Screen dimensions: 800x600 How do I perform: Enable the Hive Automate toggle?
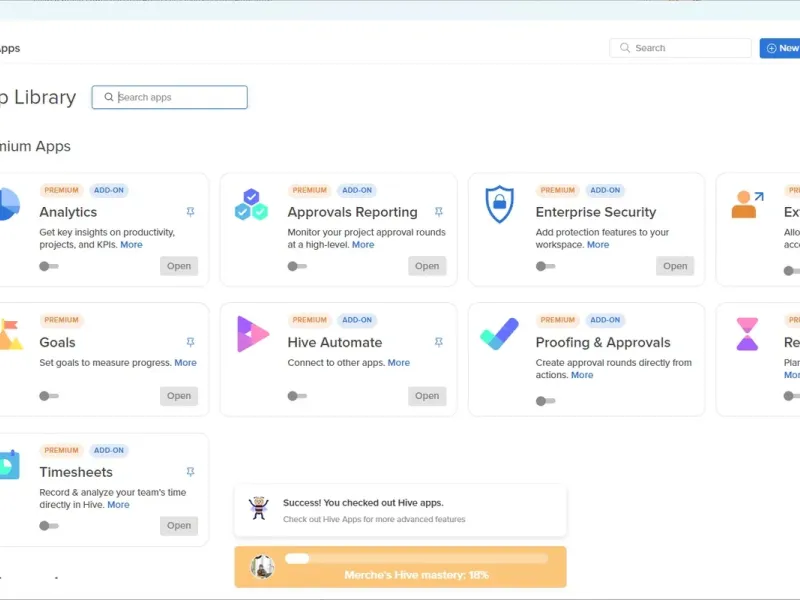[297, 396]
